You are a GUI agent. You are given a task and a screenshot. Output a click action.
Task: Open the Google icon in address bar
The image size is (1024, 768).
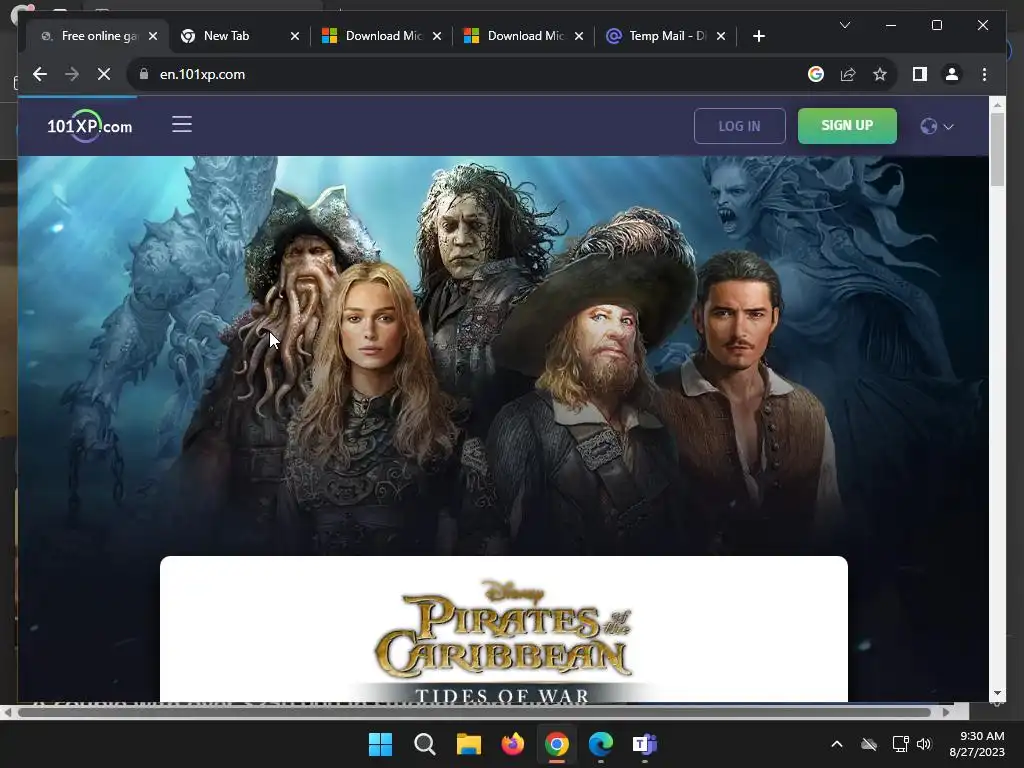(x=816, y=74)
